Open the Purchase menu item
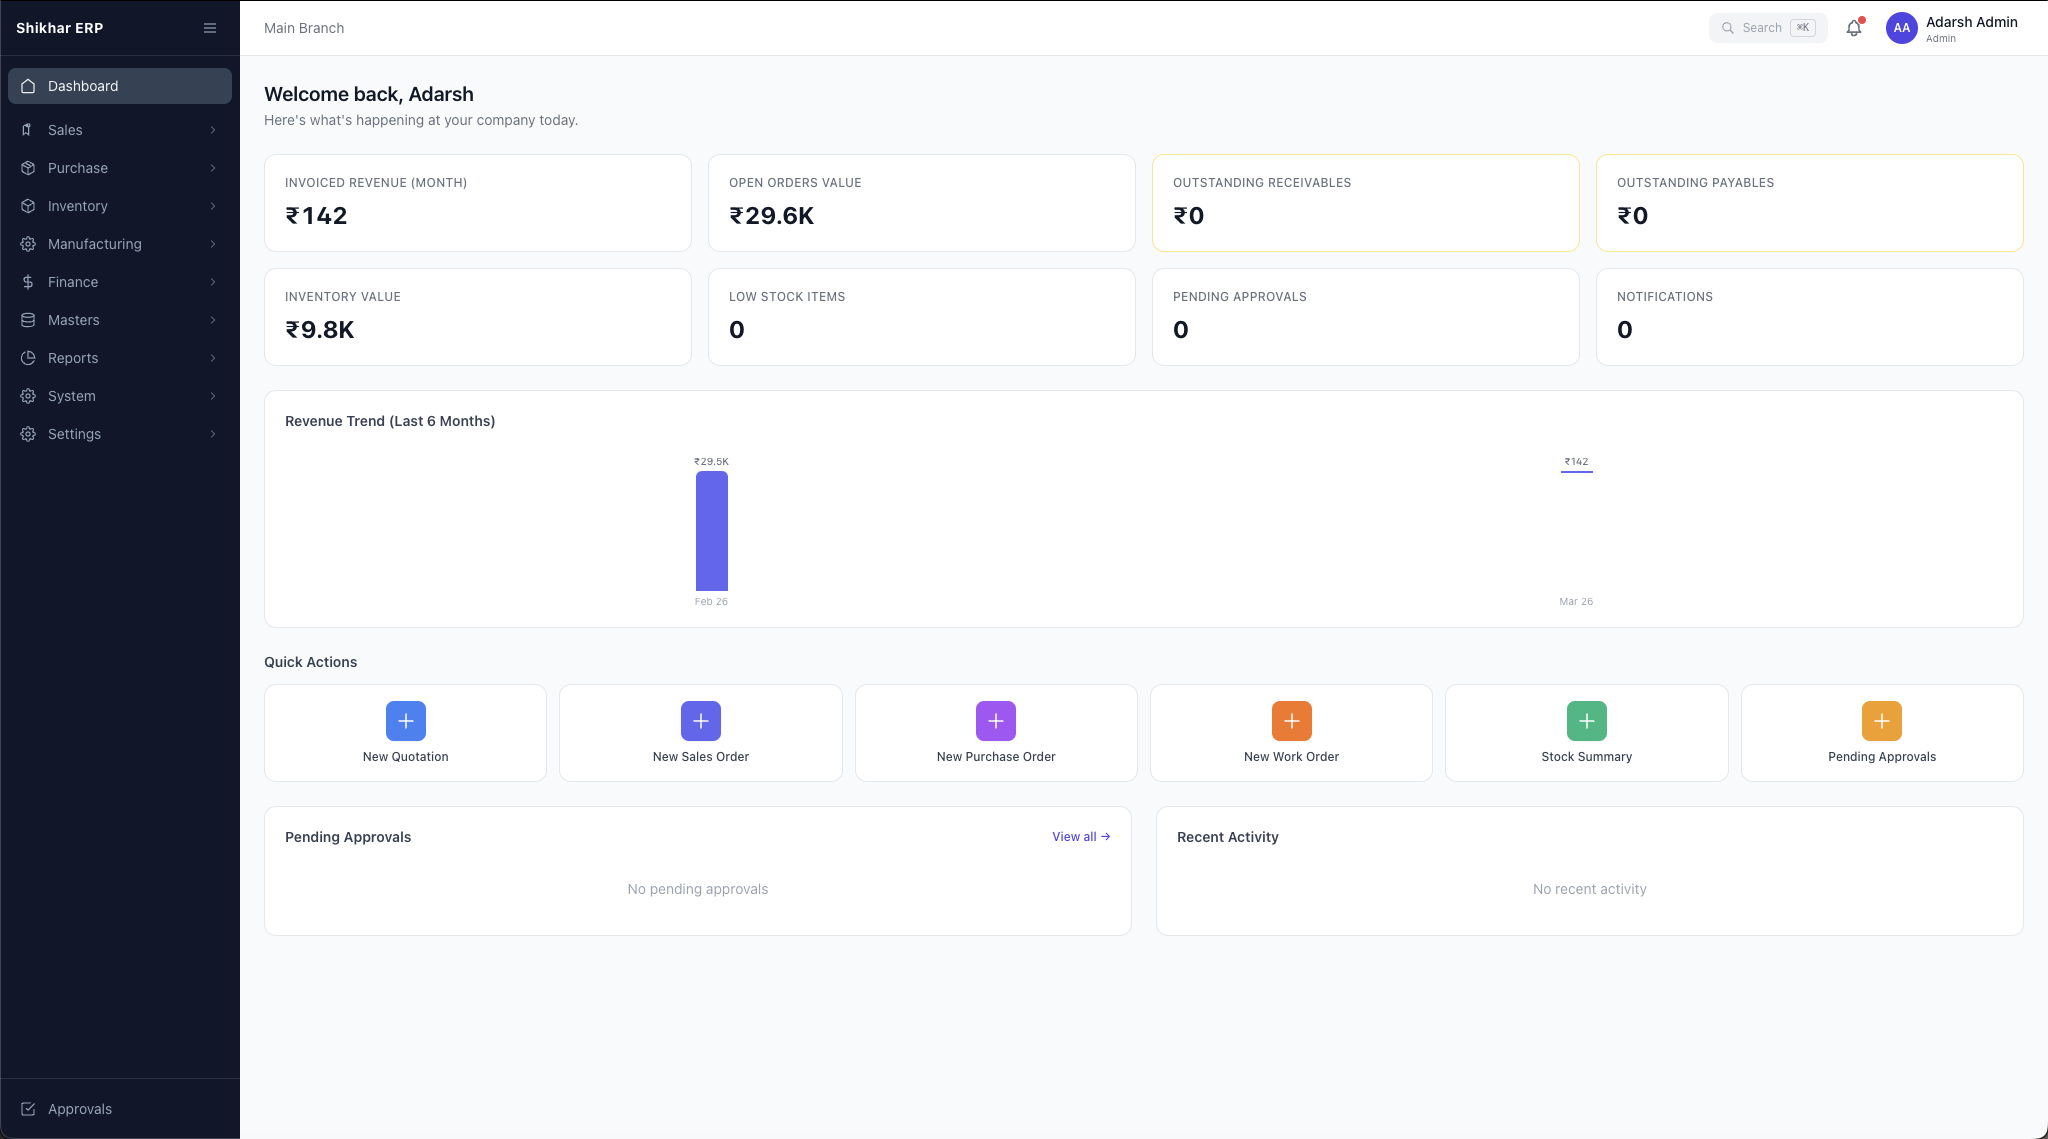 120,168
